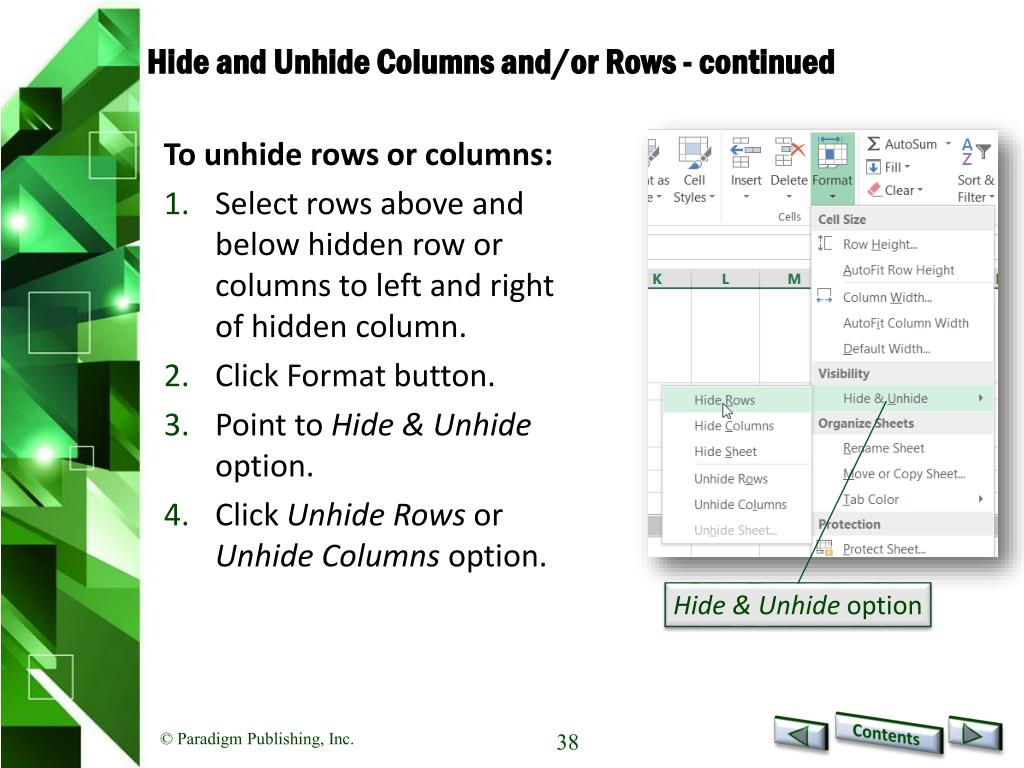Open the Delete dropdown arrow
The width and height of the screenshot is (1024, 768).
pyautogui.click(x=789, y=197)
